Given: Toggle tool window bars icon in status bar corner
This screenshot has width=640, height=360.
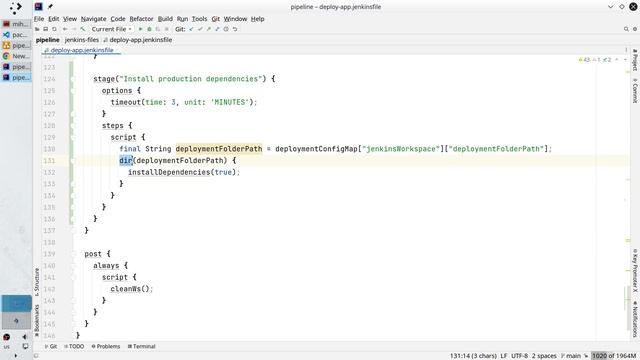Looking at the screenshot, I should pyautogui.click(x=36, y=356).
